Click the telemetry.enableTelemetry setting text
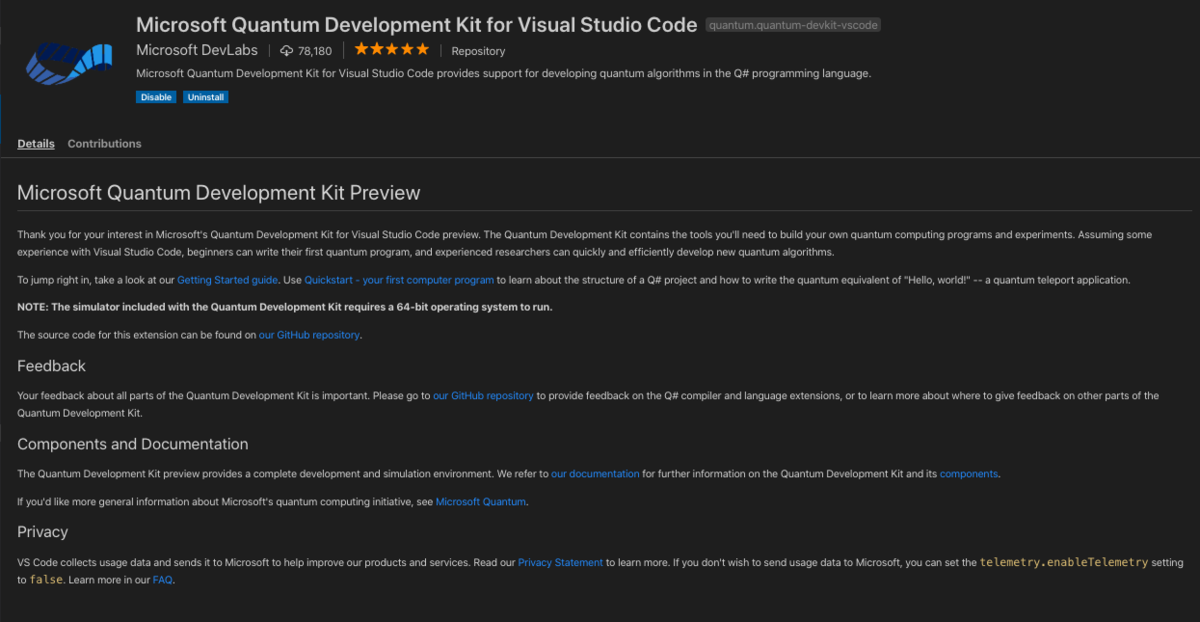The image size is (1200, 622). [1064, 563]
